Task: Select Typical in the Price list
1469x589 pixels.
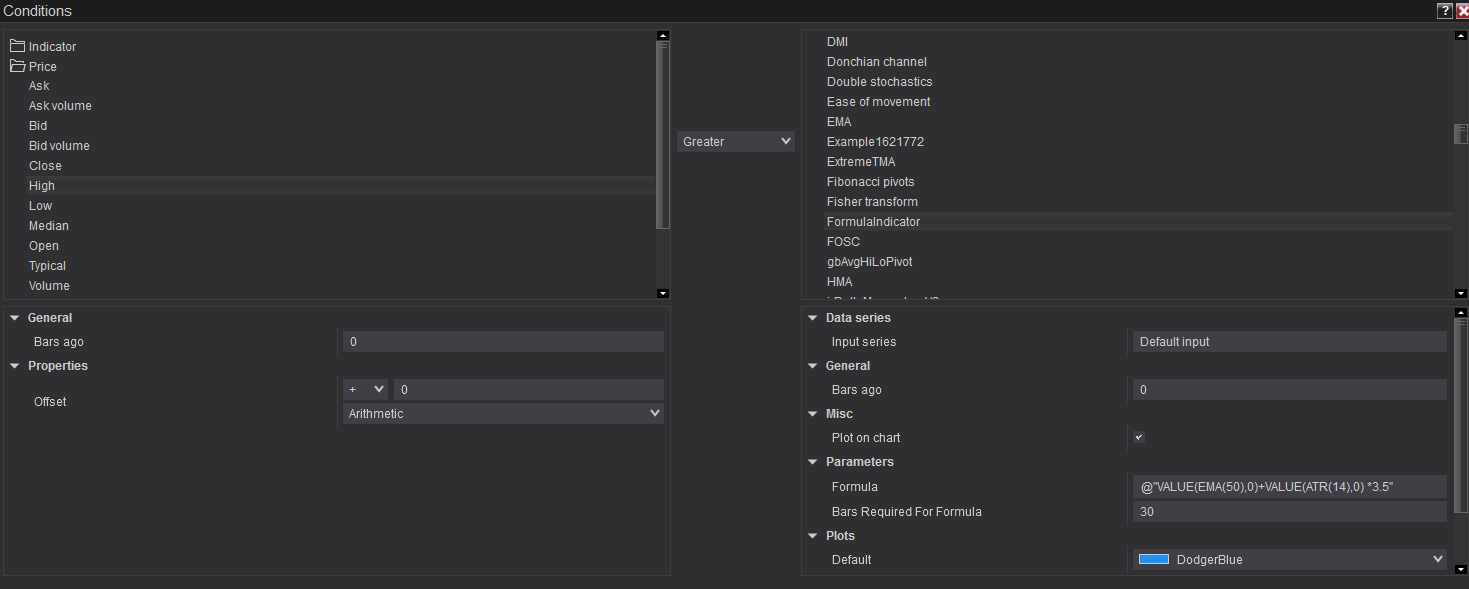Action: [x=47, y=266]
